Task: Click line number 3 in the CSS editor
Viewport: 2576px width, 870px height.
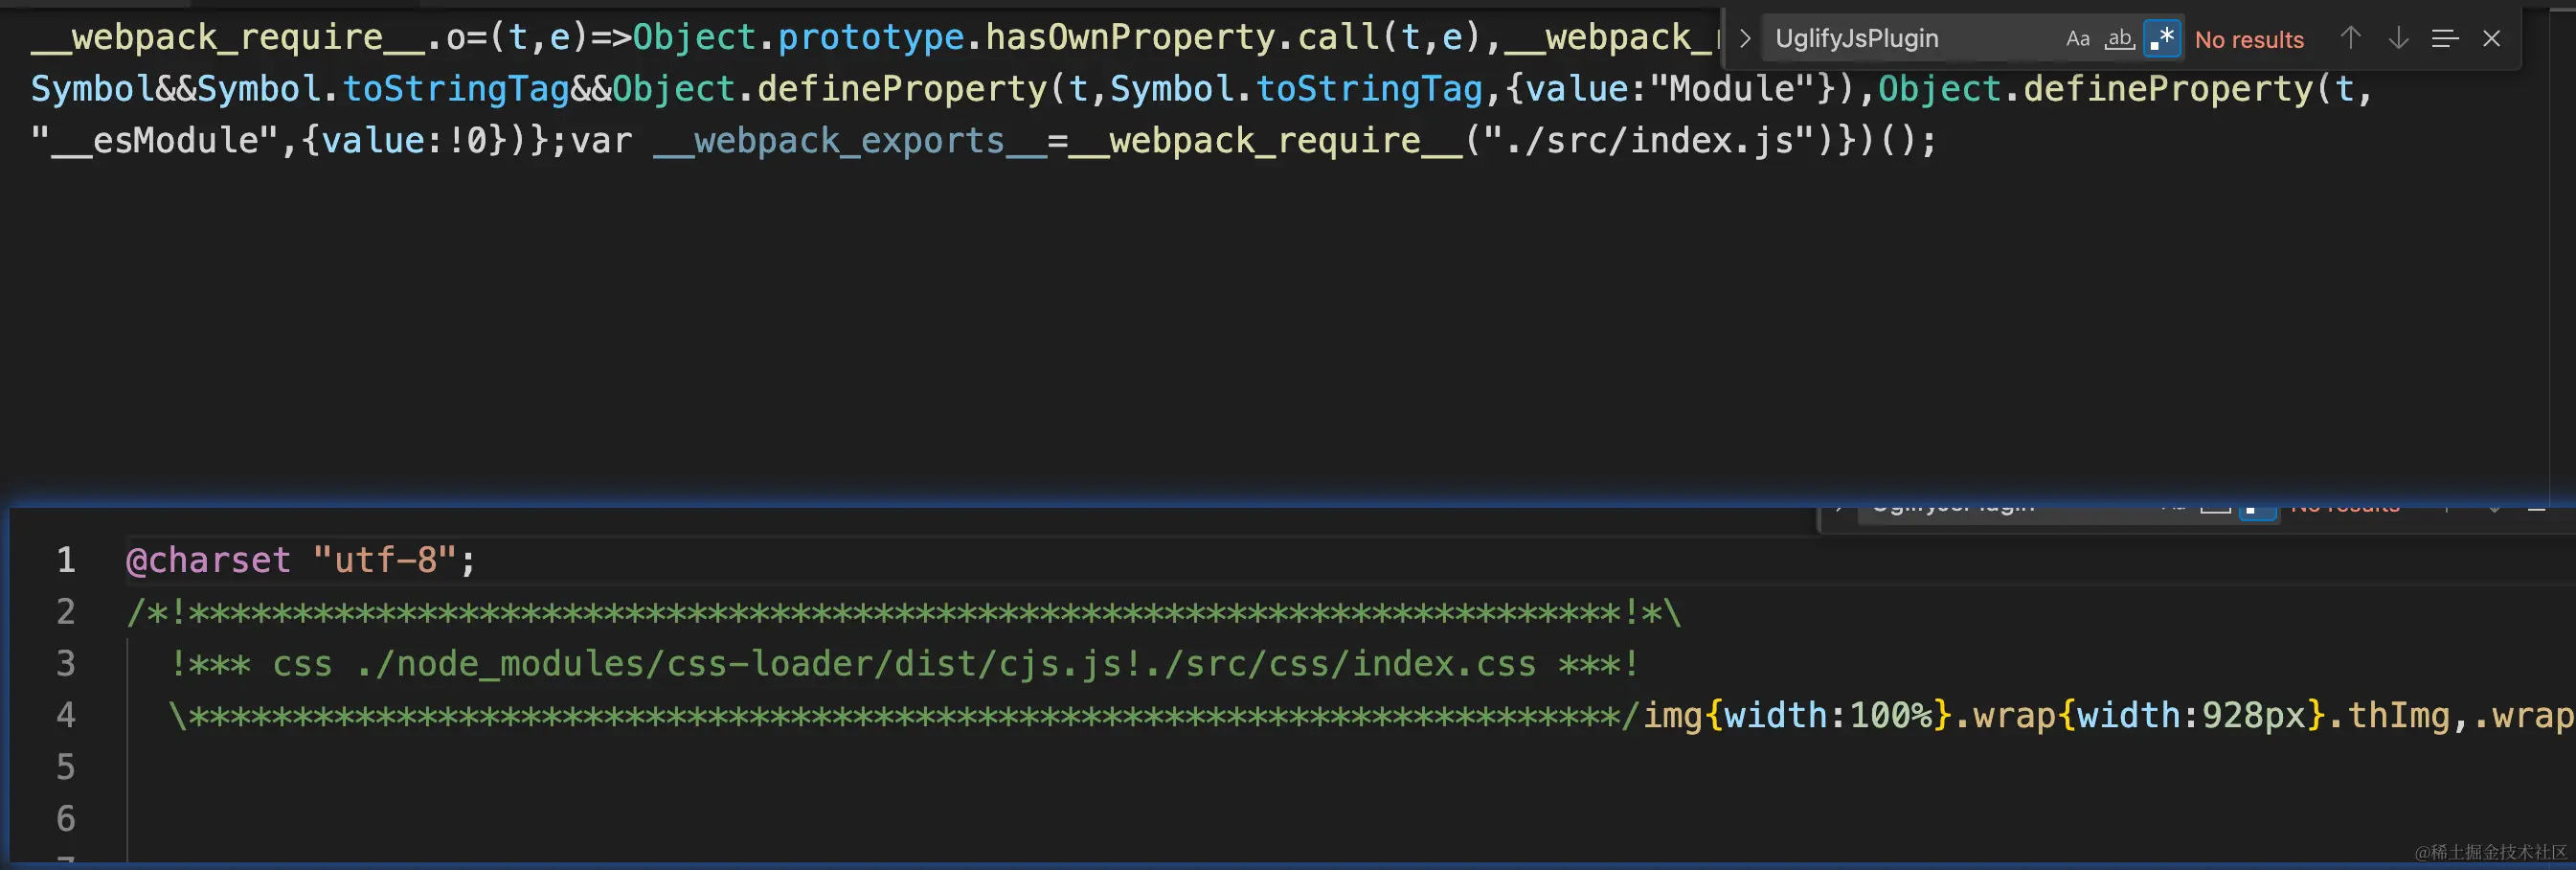Action: coord(66,663)
